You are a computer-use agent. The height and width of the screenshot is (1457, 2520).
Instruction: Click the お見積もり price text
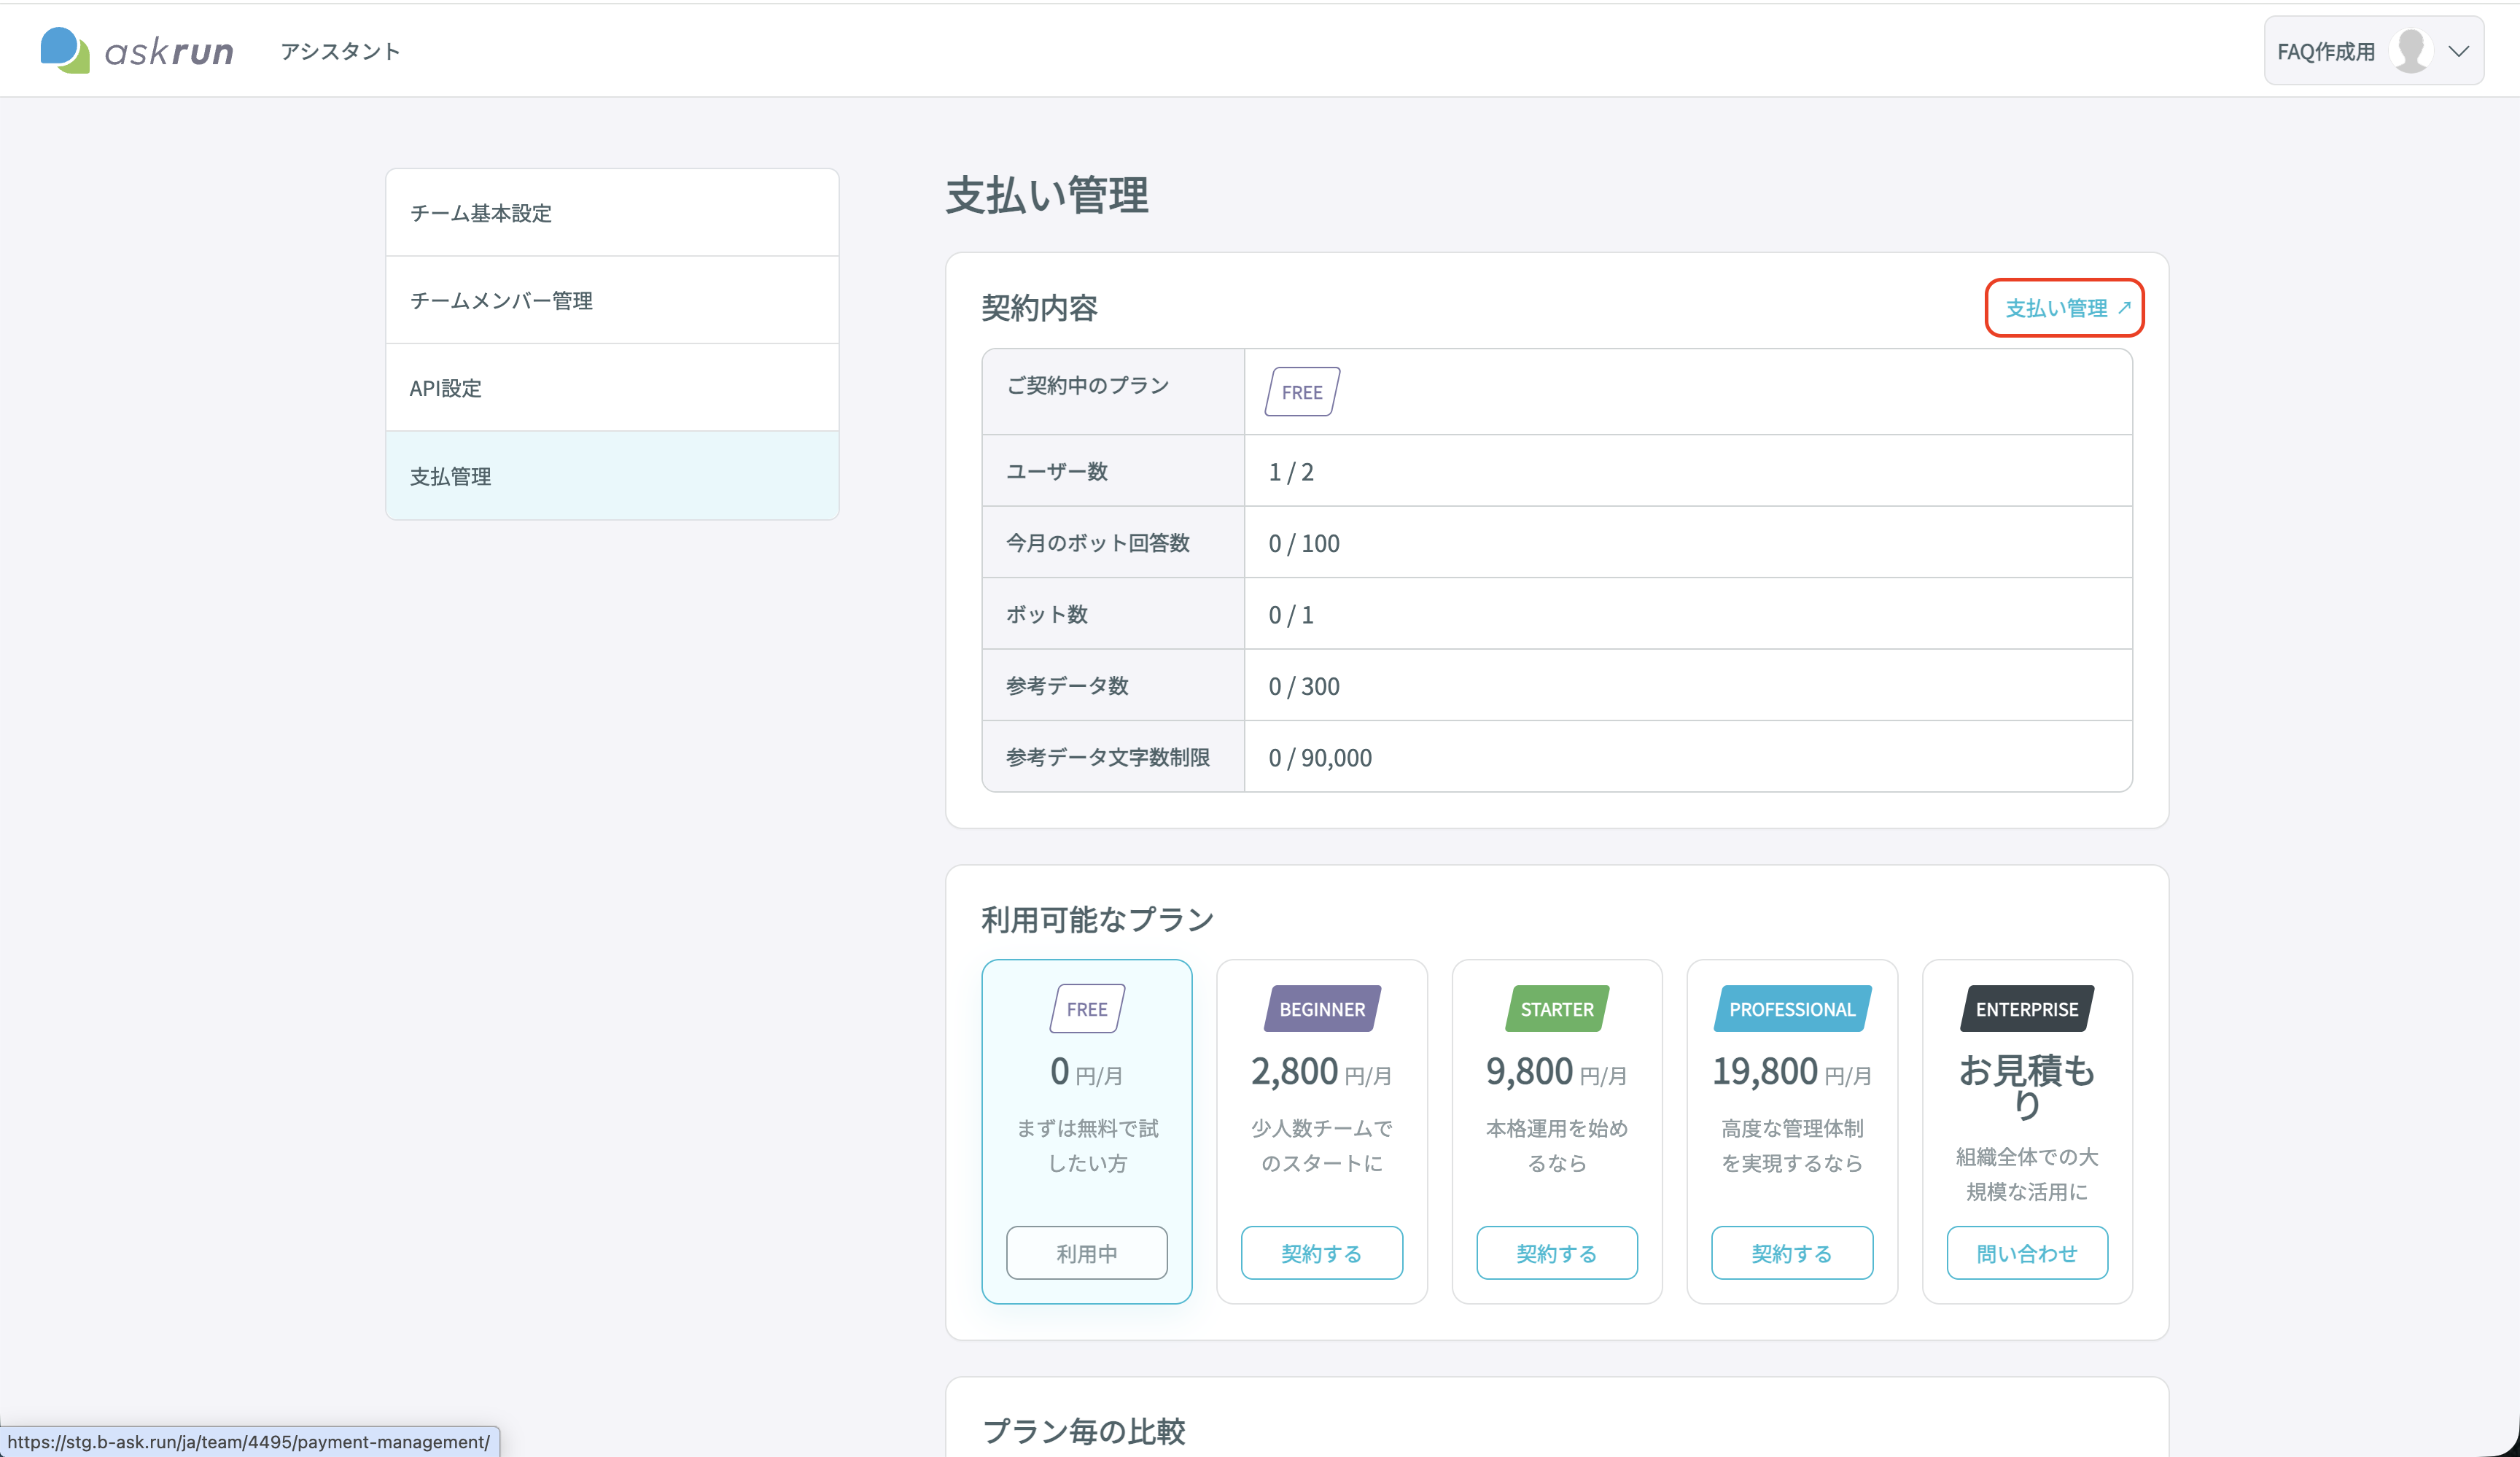pos(2027,1087)
